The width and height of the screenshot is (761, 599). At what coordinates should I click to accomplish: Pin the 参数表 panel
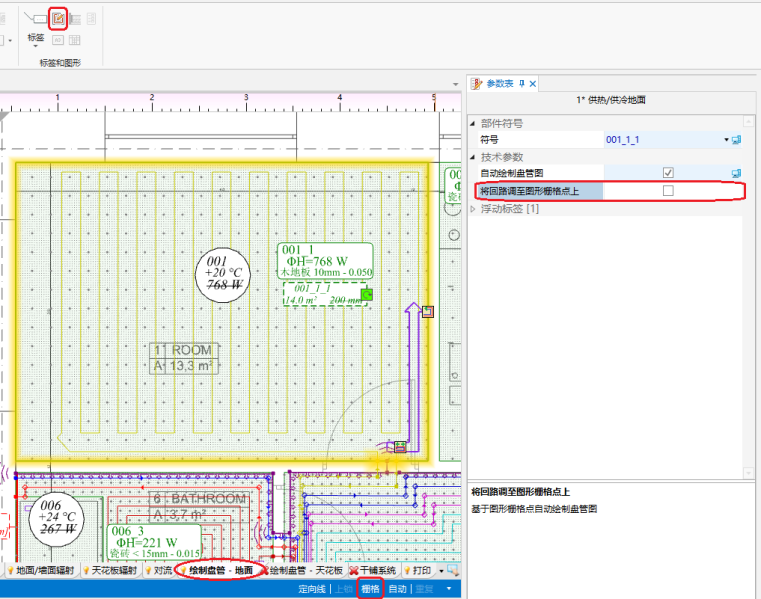point(522,83)
